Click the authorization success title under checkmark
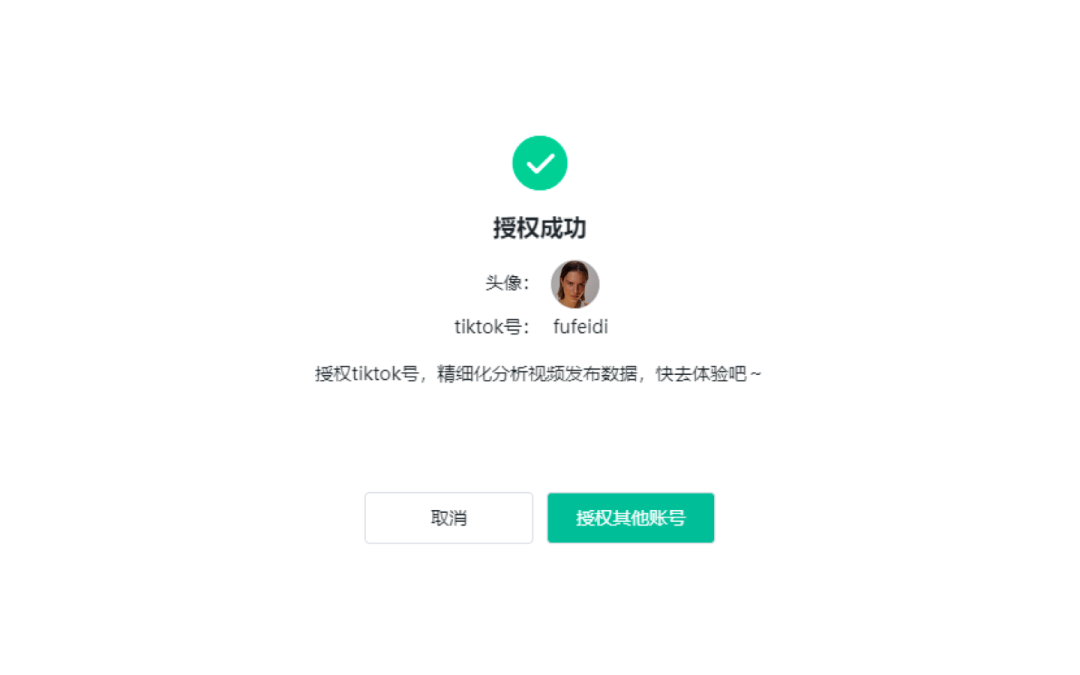The height and width of the screenshot is (675, 1080). [x=539, y=228]
